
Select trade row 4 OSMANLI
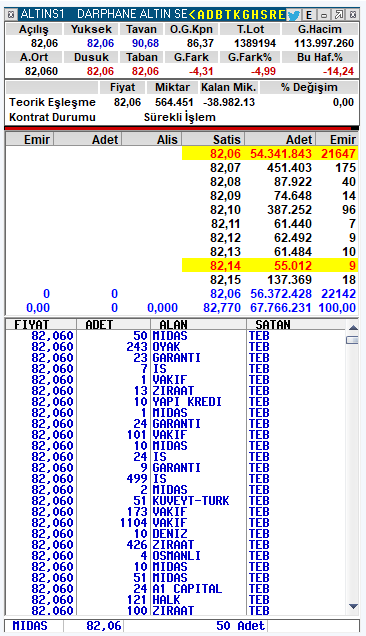(176, 555)
